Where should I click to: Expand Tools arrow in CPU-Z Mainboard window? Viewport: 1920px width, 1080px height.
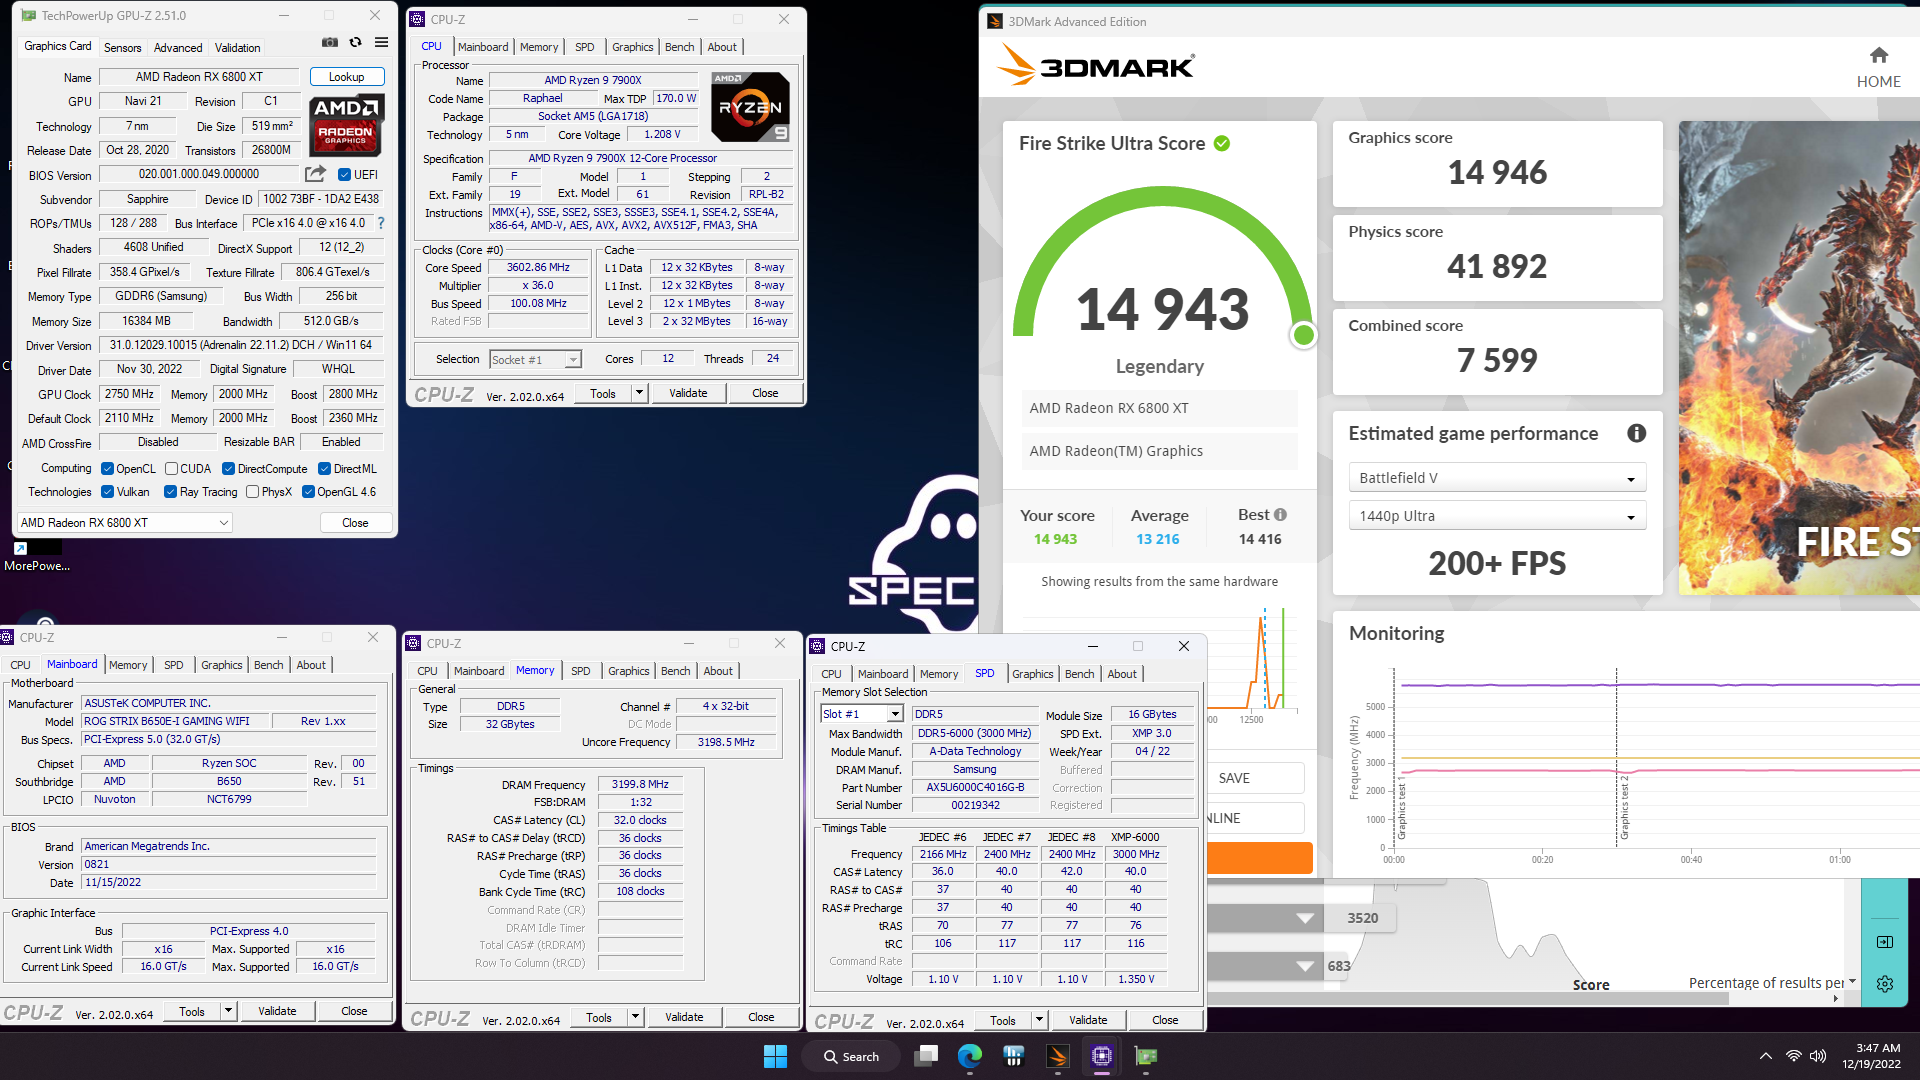228,1011
